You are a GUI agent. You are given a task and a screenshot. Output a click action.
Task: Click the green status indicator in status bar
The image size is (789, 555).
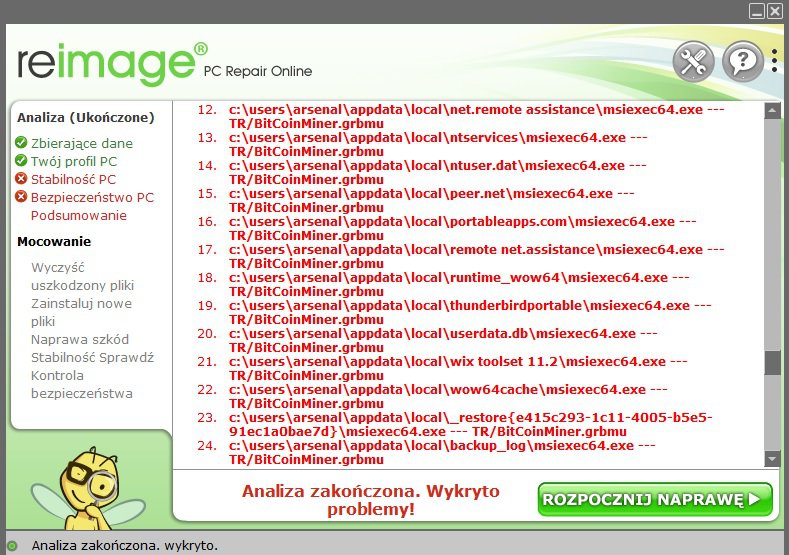tap(12, 545)
